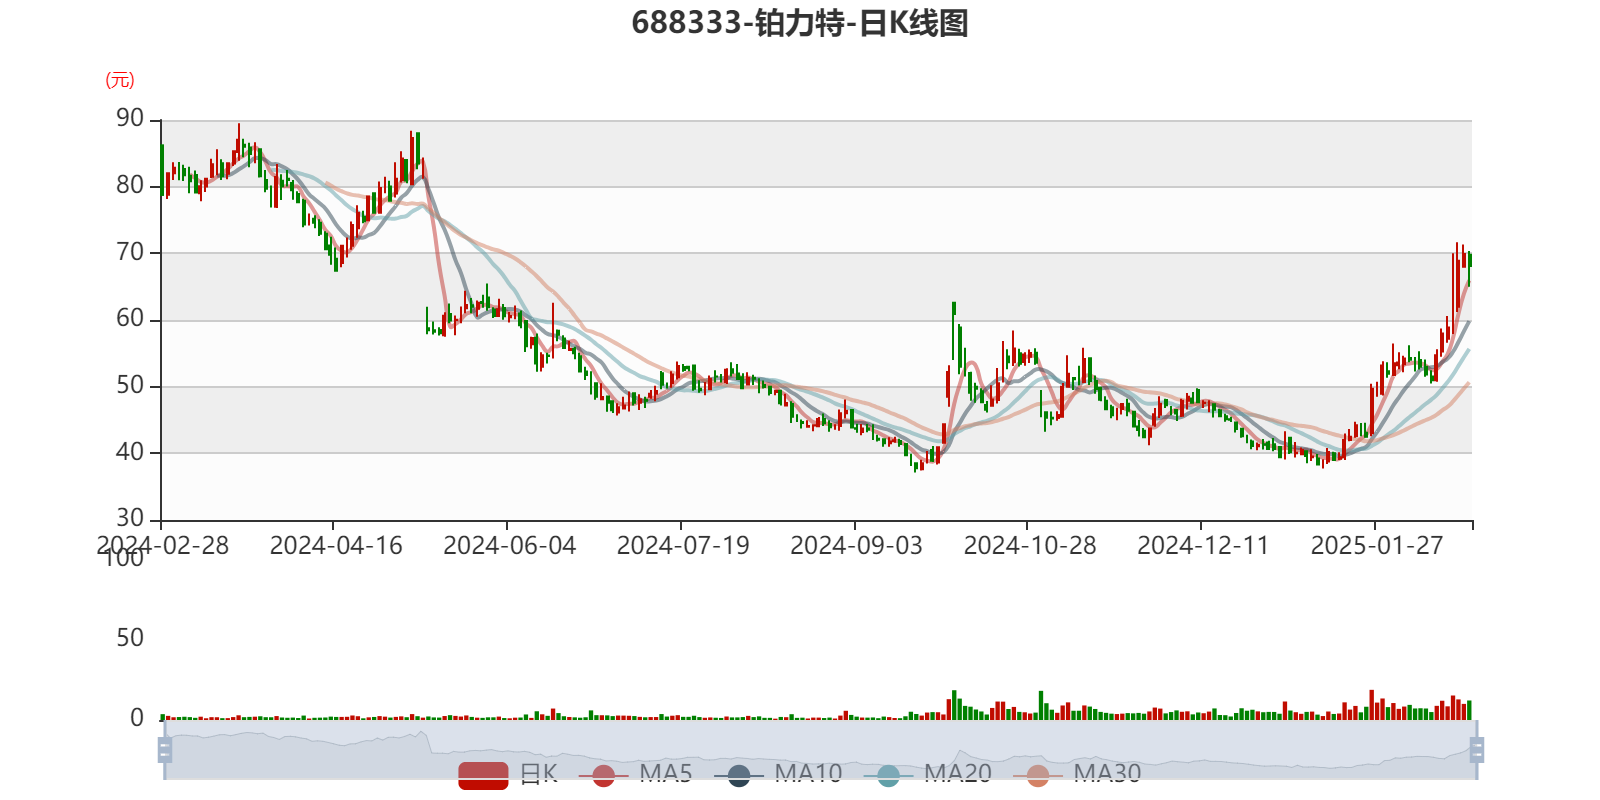The width and height of the screenshot is (1600, 800).
Task: Click the 2024-06-04 date label
Action: (x=510, y=546)
